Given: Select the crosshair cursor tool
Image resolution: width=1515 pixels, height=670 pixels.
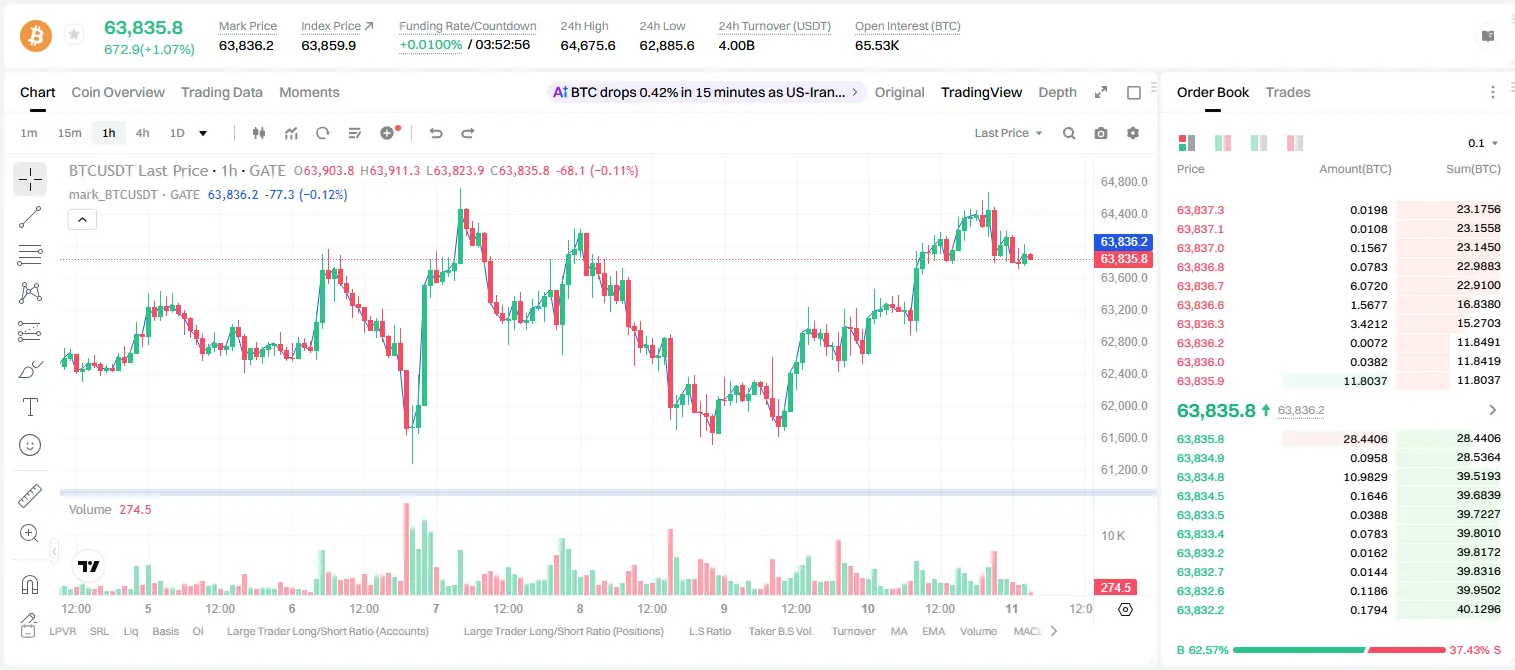Looking at the screenshot, I should [x=30, y=179].
